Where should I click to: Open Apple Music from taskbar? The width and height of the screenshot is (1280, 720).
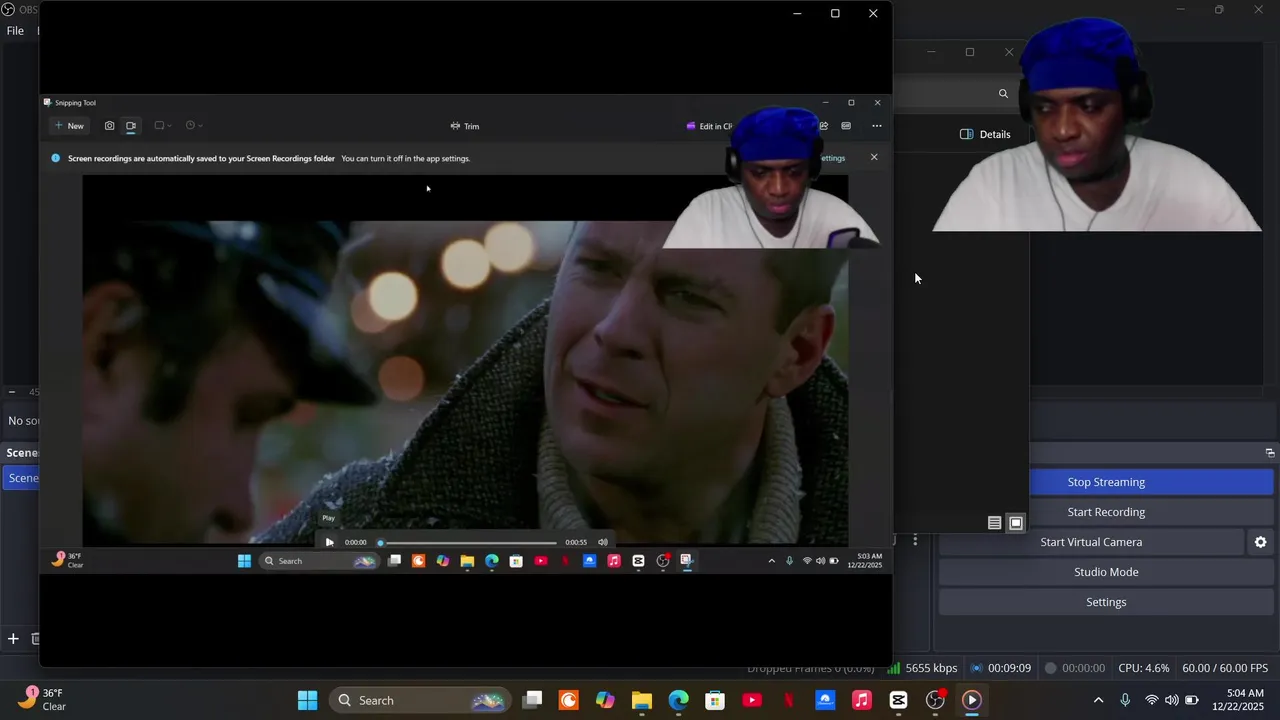pyautogui.click(x=862, y=700)
